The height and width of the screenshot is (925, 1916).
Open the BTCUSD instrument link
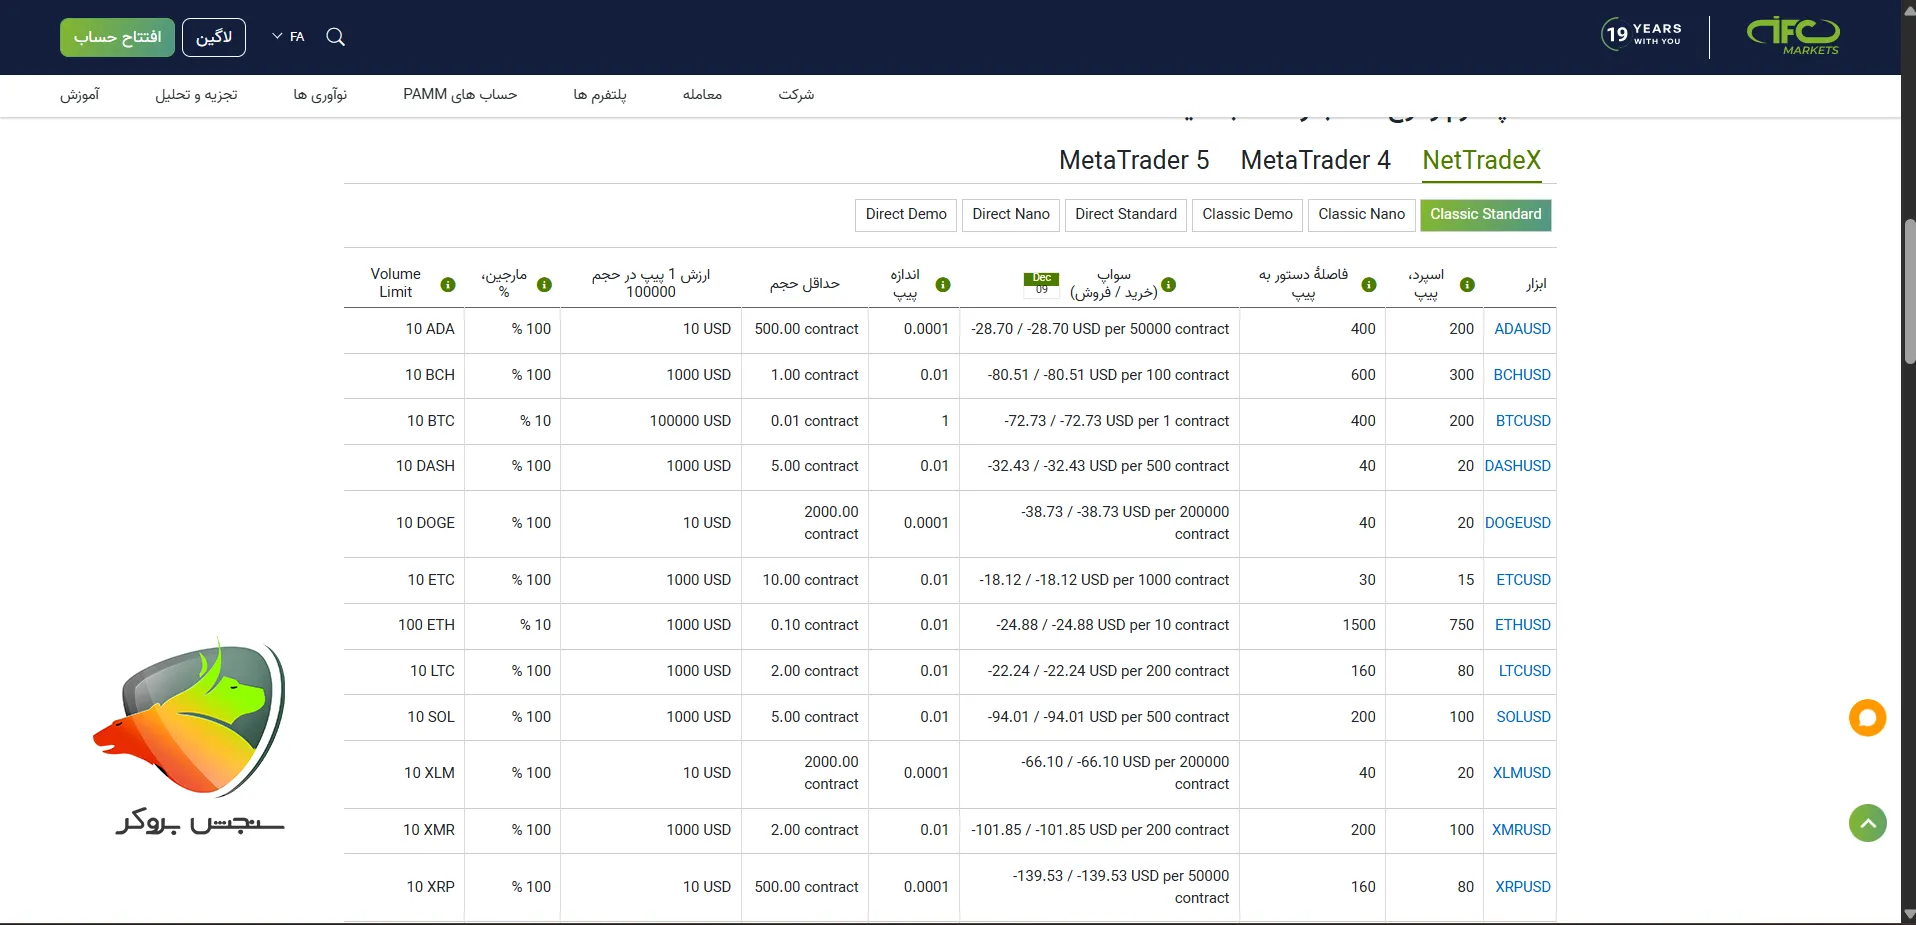[1522, 421]
